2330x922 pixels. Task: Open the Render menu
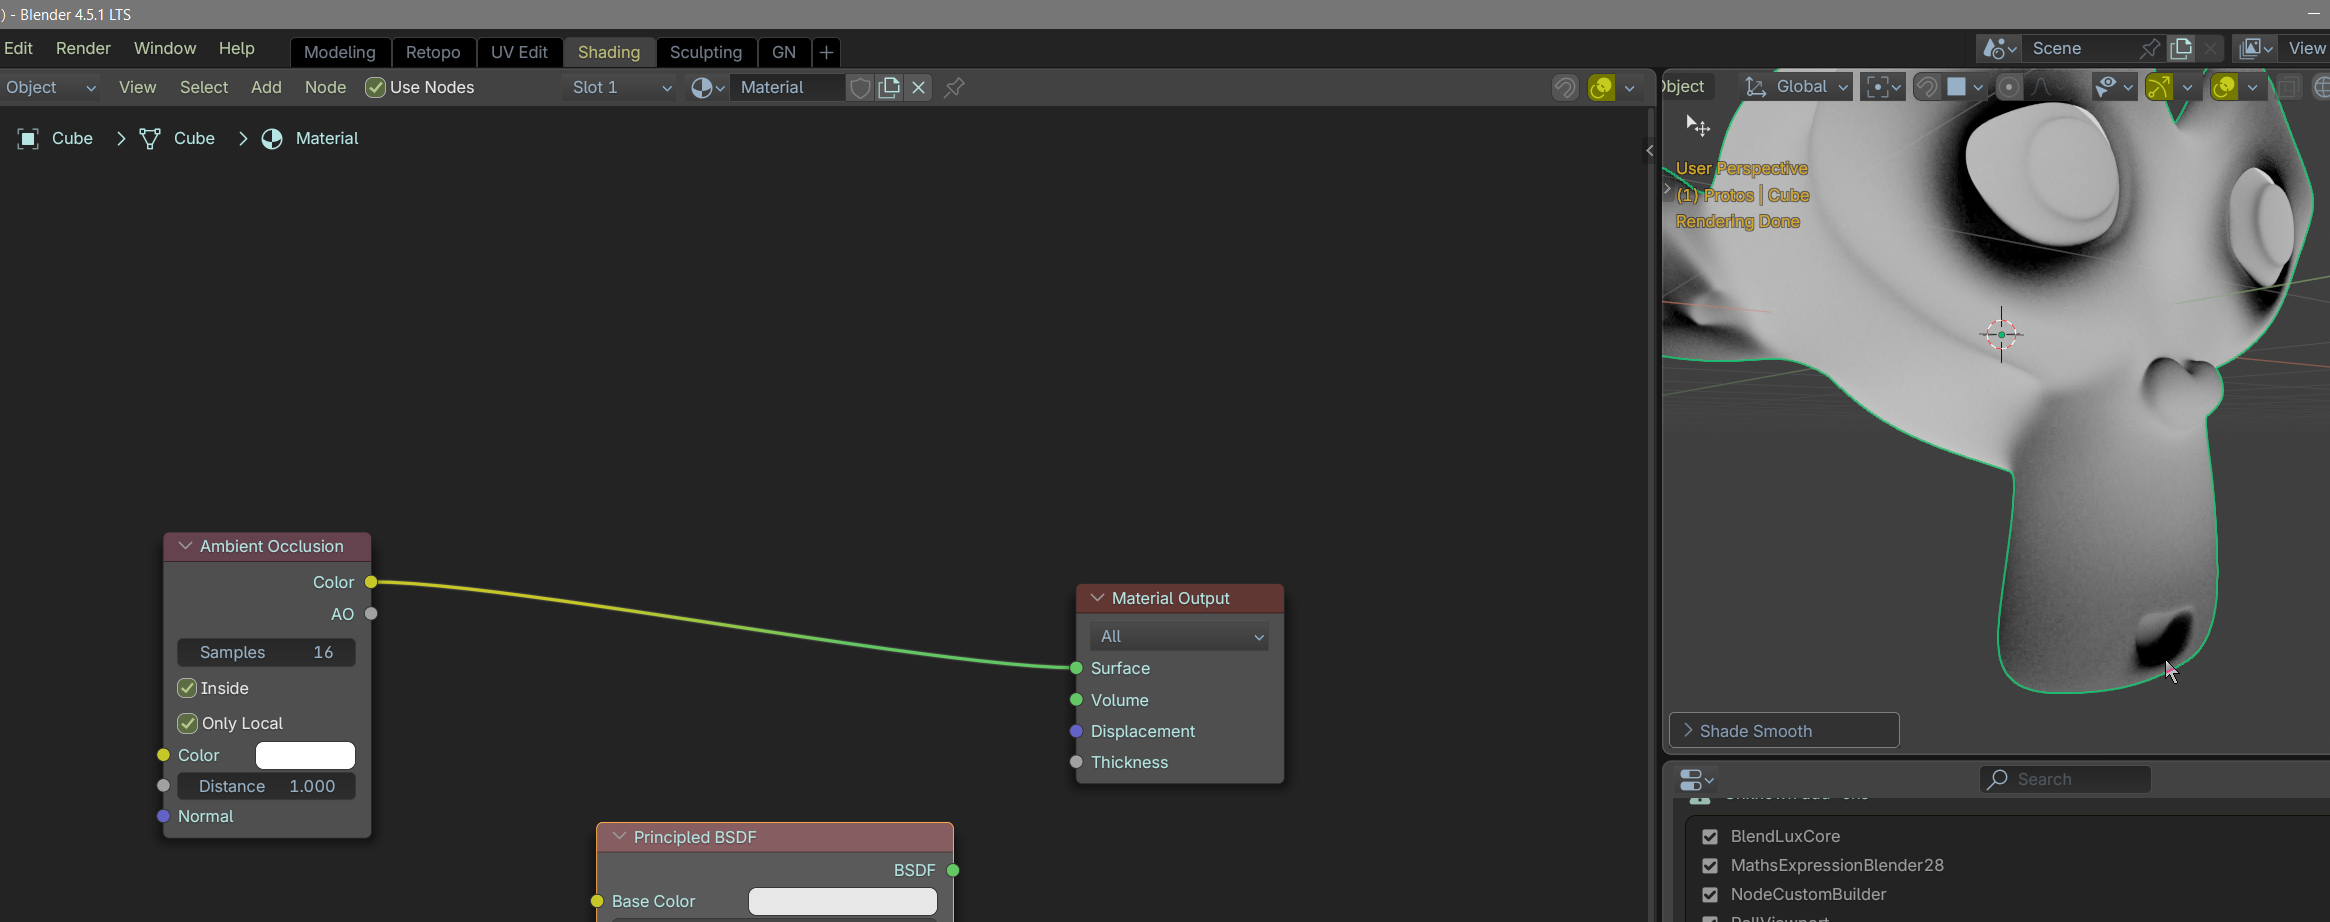[83, 48]
